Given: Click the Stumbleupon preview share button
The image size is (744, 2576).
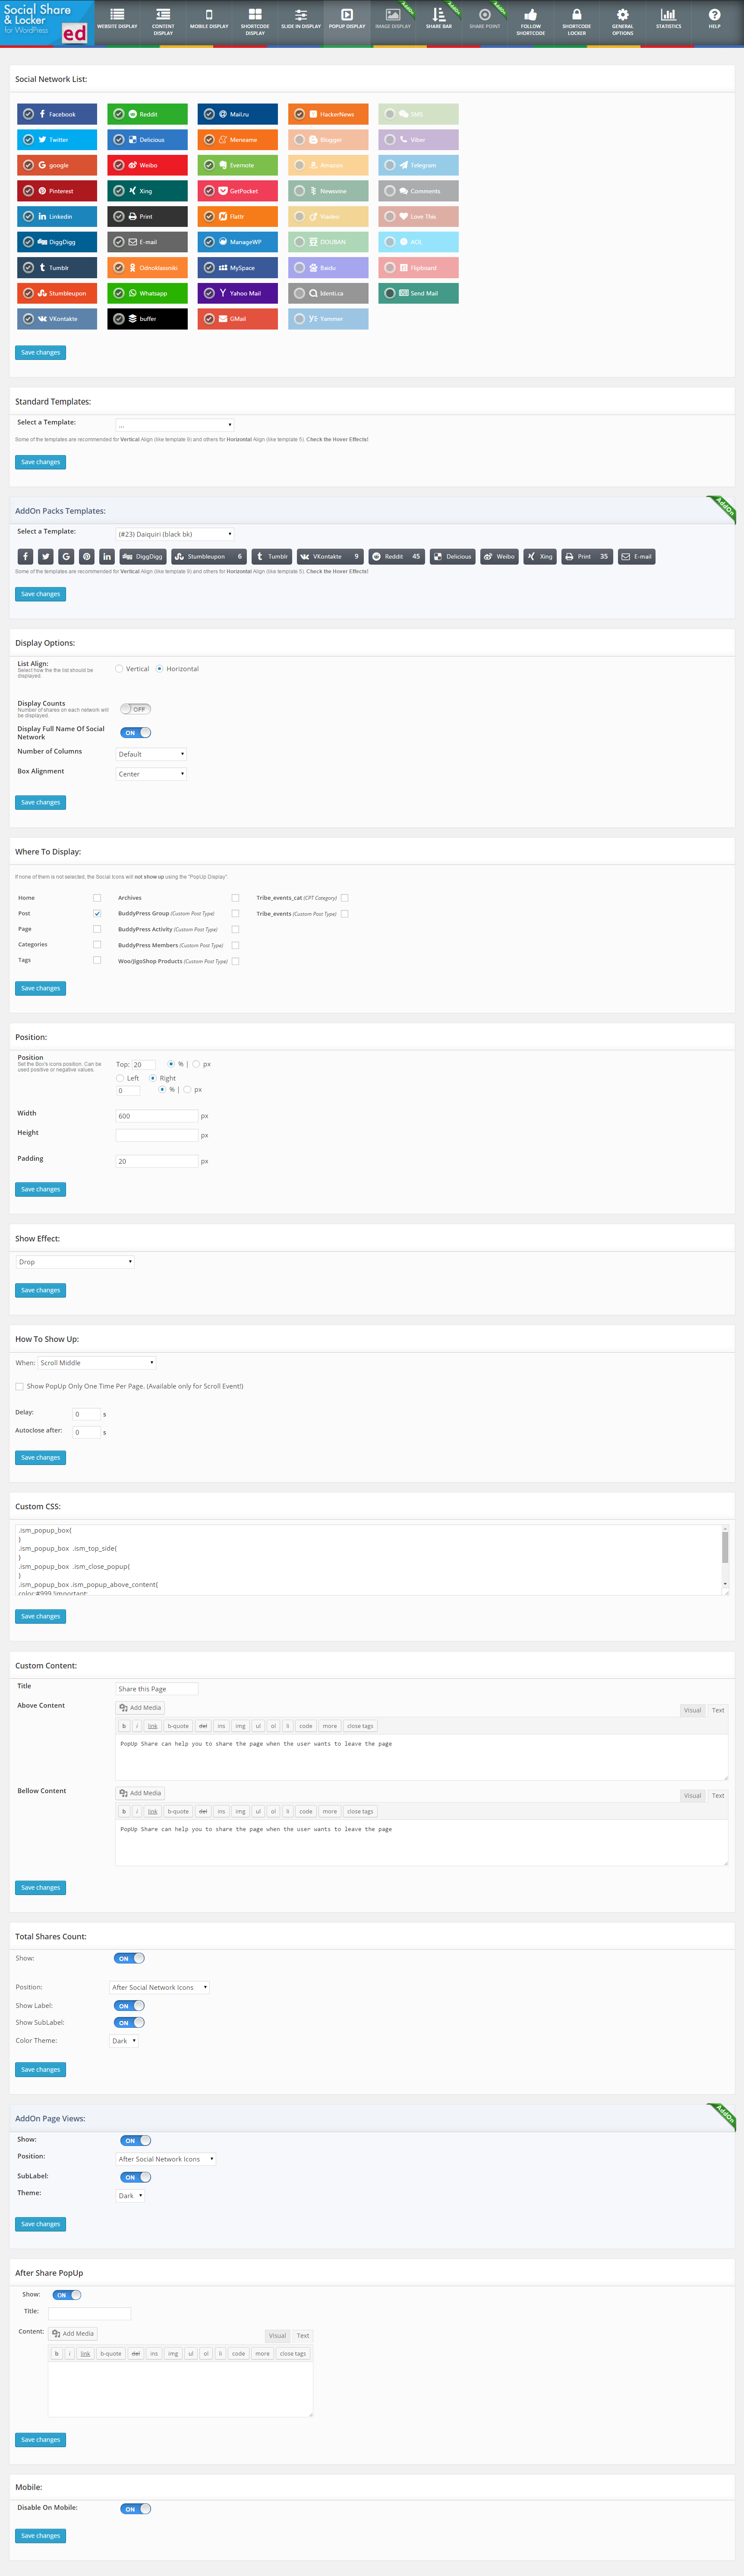Looking at the screenshot, I should point(208,556).
